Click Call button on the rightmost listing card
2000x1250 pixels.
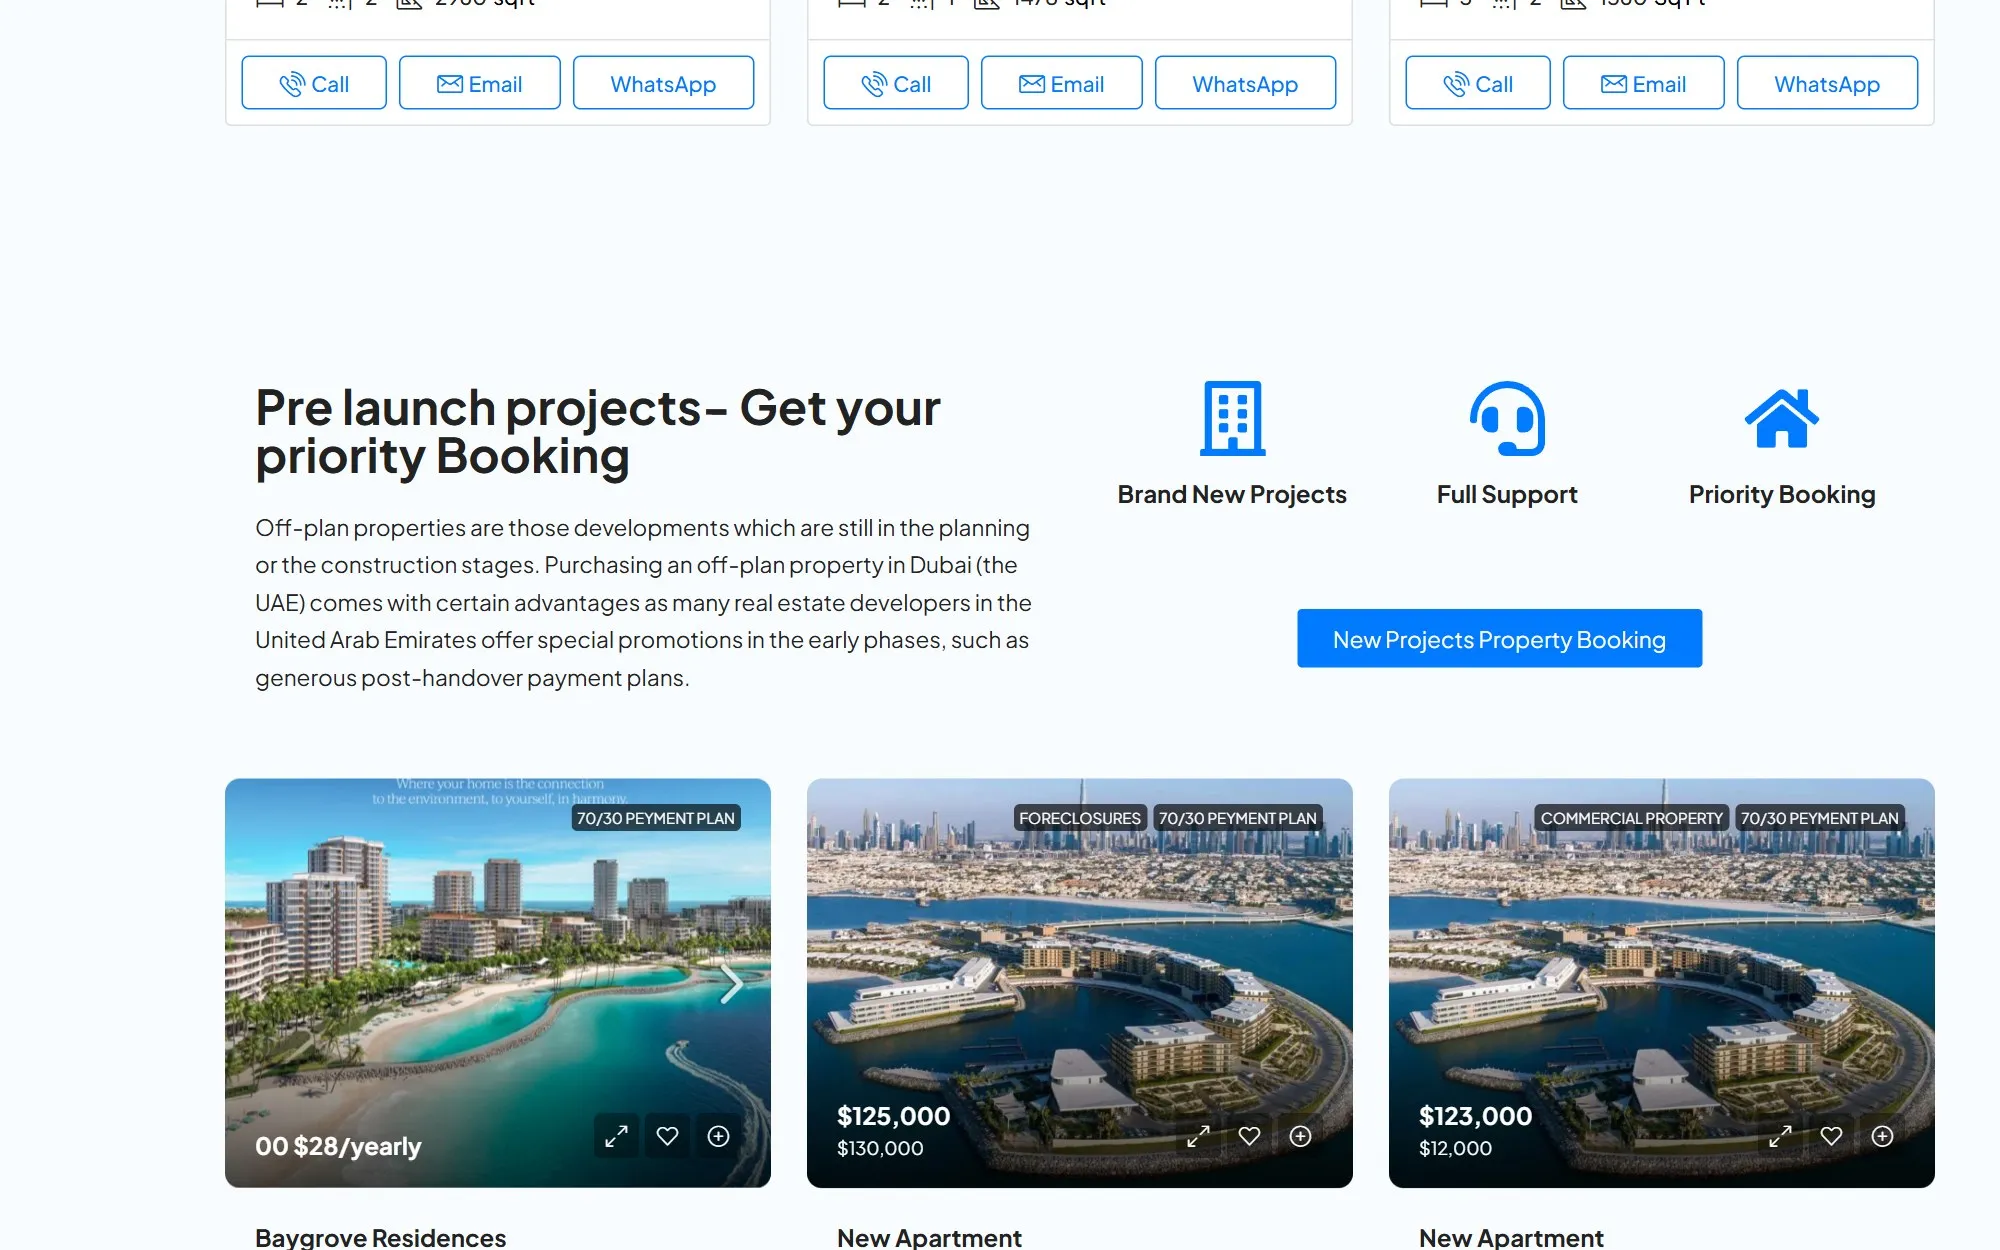(x=1478, y=83)
